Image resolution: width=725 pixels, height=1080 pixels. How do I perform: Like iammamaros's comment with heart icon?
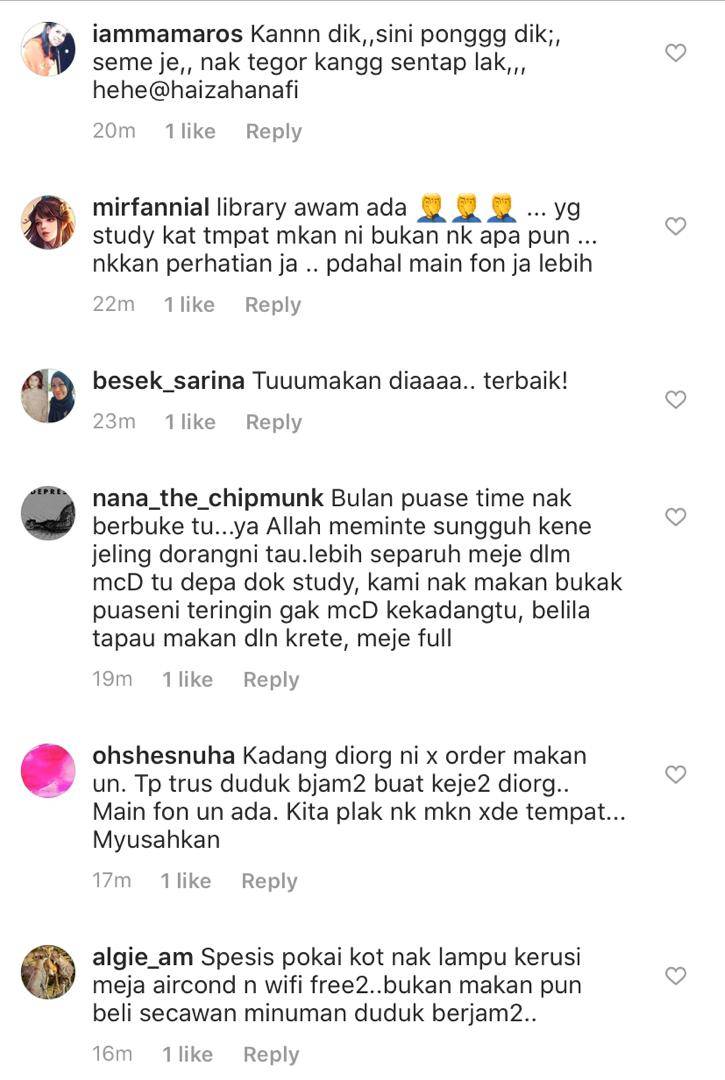pyautogui.click(x=675, y=52)
